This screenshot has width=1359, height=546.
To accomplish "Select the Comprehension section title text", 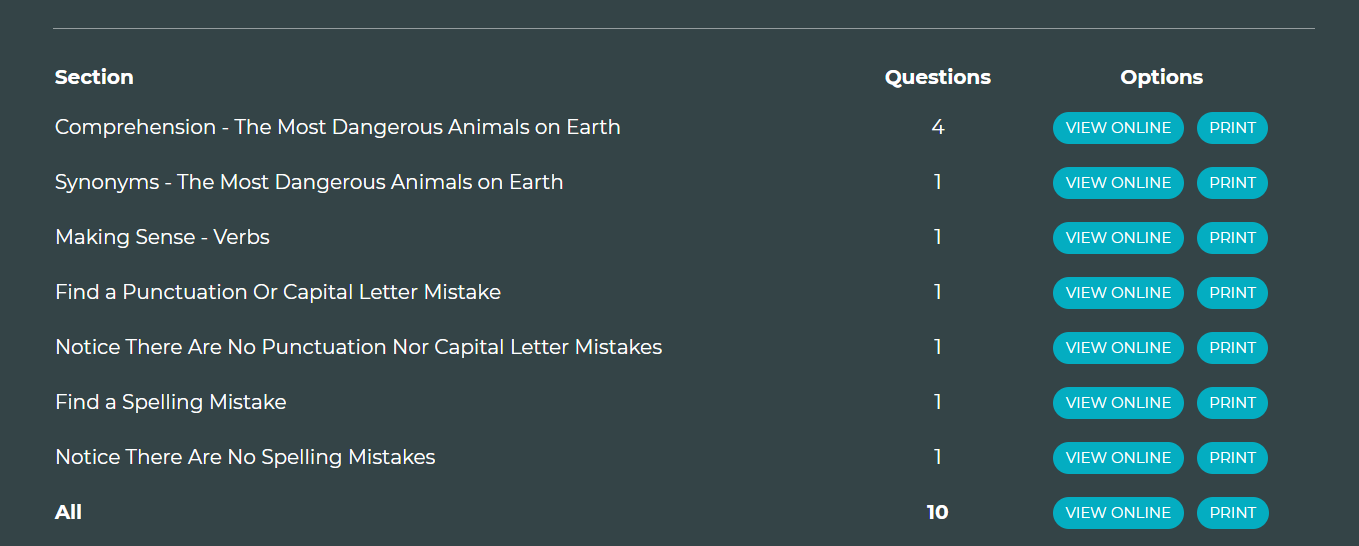I will 338,128.
